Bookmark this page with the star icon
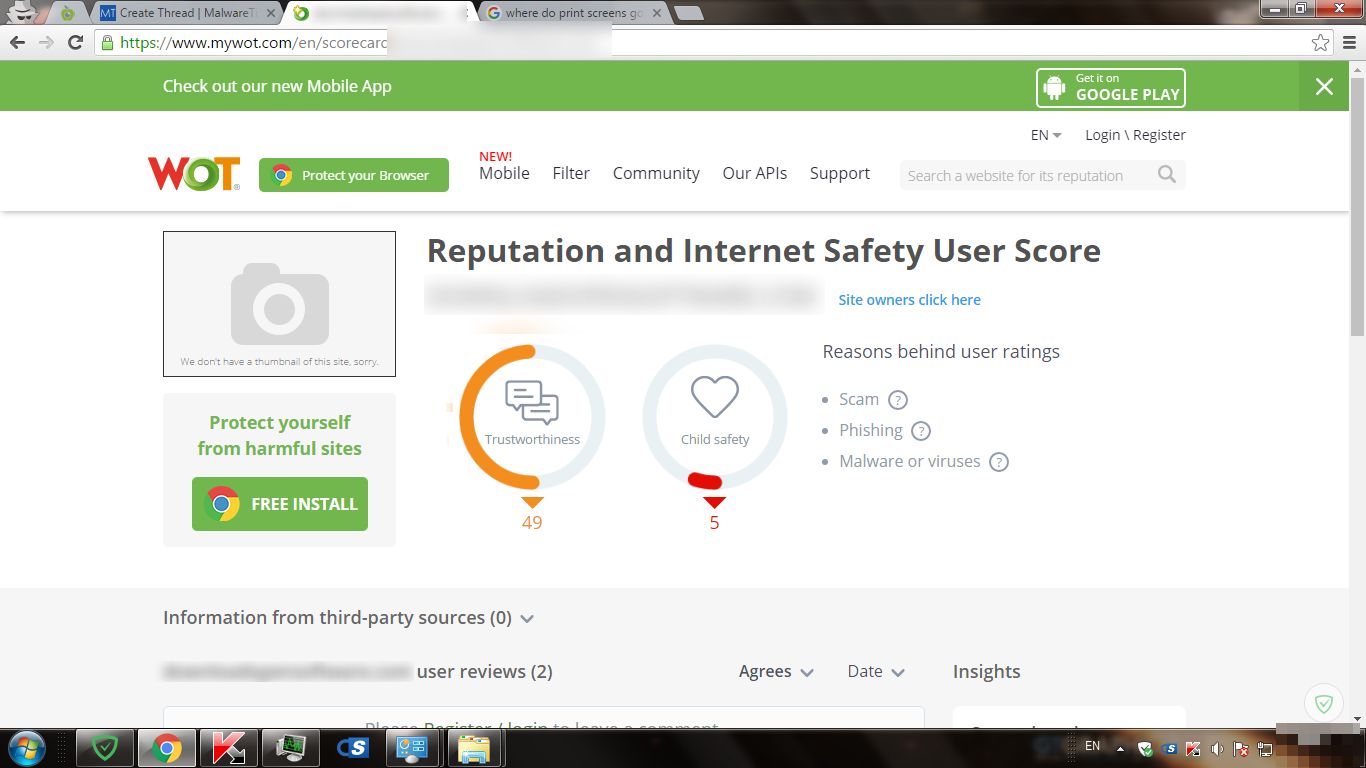1366x768 pixels. (x=1320, y=42)
